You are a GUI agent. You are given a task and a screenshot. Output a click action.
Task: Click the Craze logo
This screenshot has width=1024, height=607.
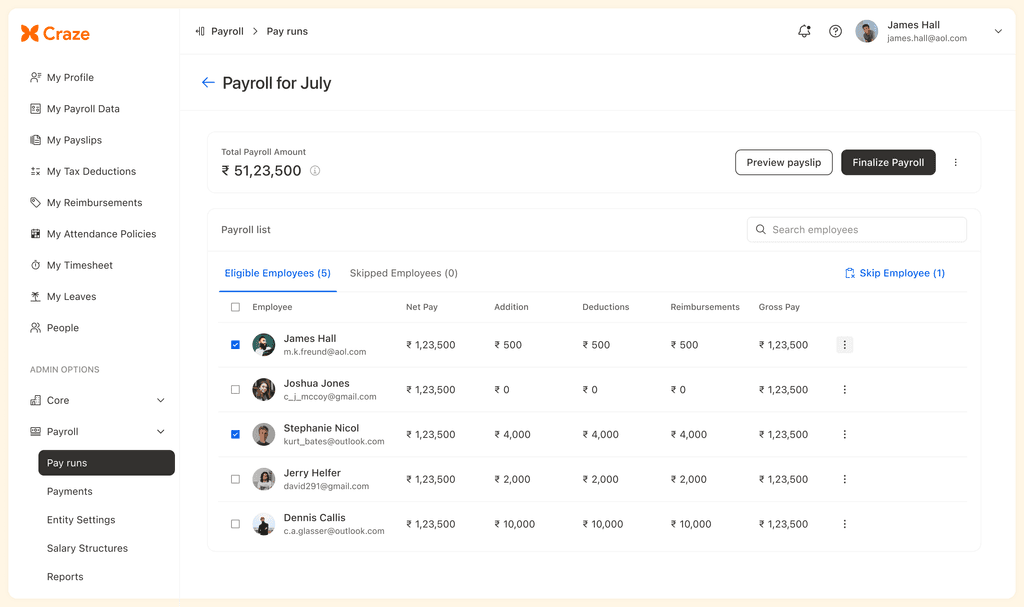click(x=55, y=33)
